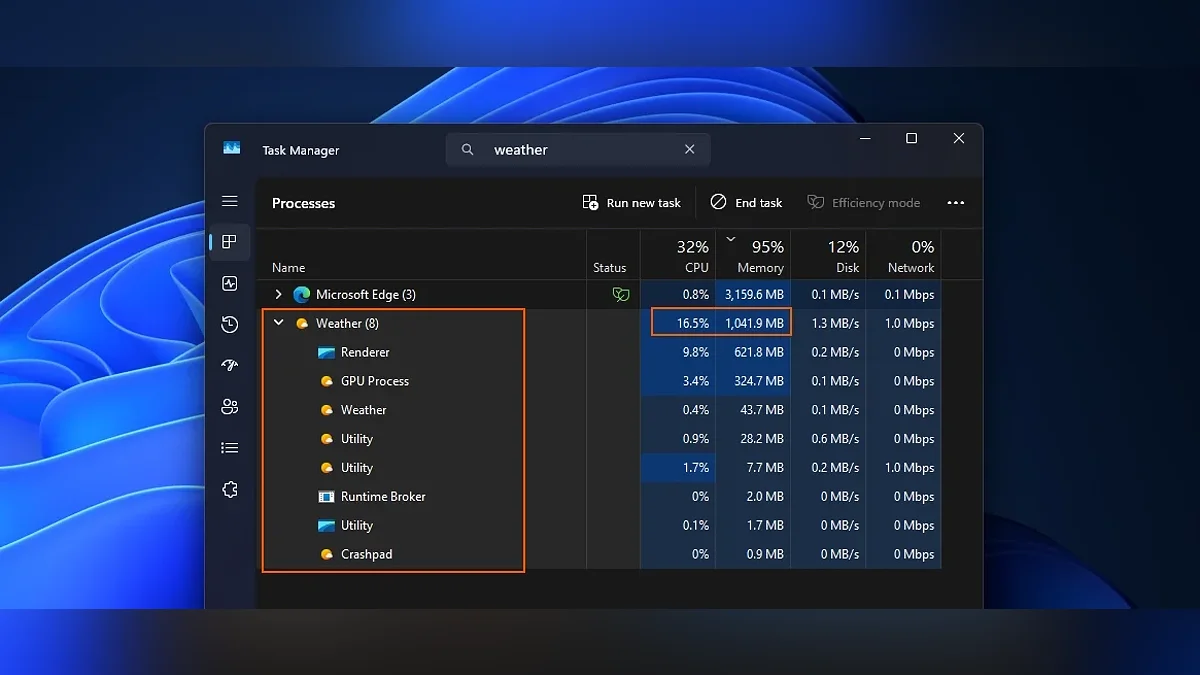The image size is (1200, 675).
Task: Select the Crashpad row
Action: 599,554
